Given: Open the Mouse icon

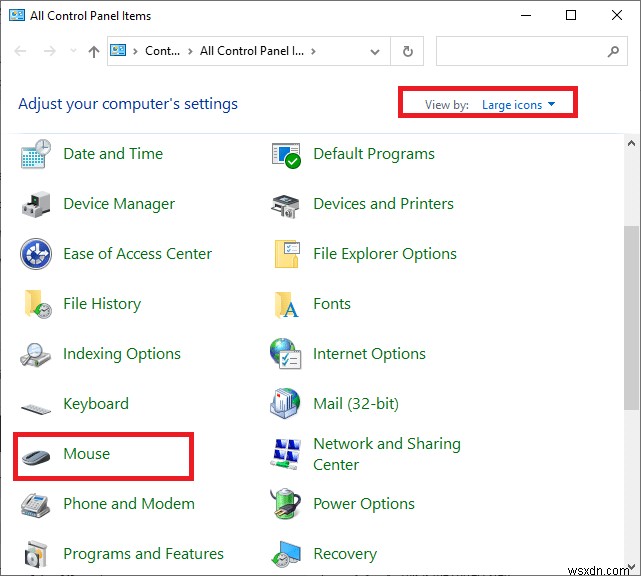Looking at the screenshot, I should point(36,457).
